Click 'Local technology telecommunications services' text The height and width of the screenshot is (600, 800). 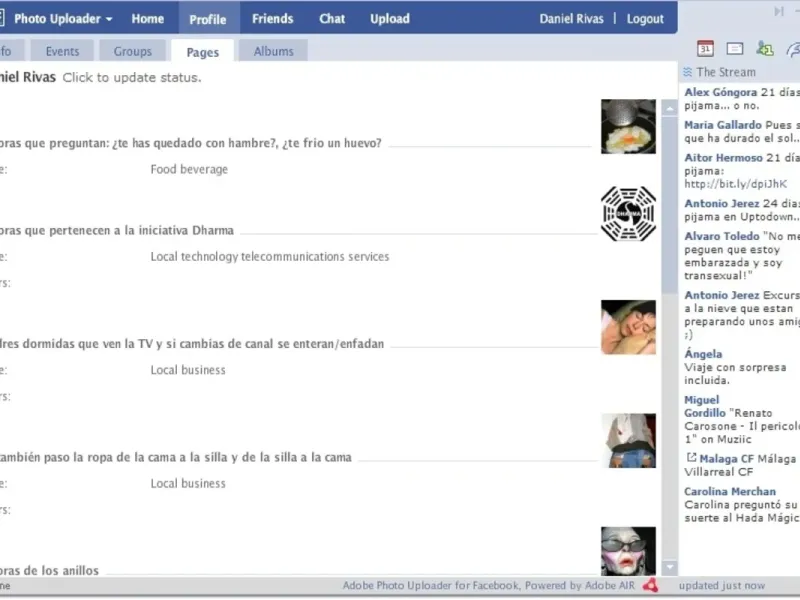point(270,256)
